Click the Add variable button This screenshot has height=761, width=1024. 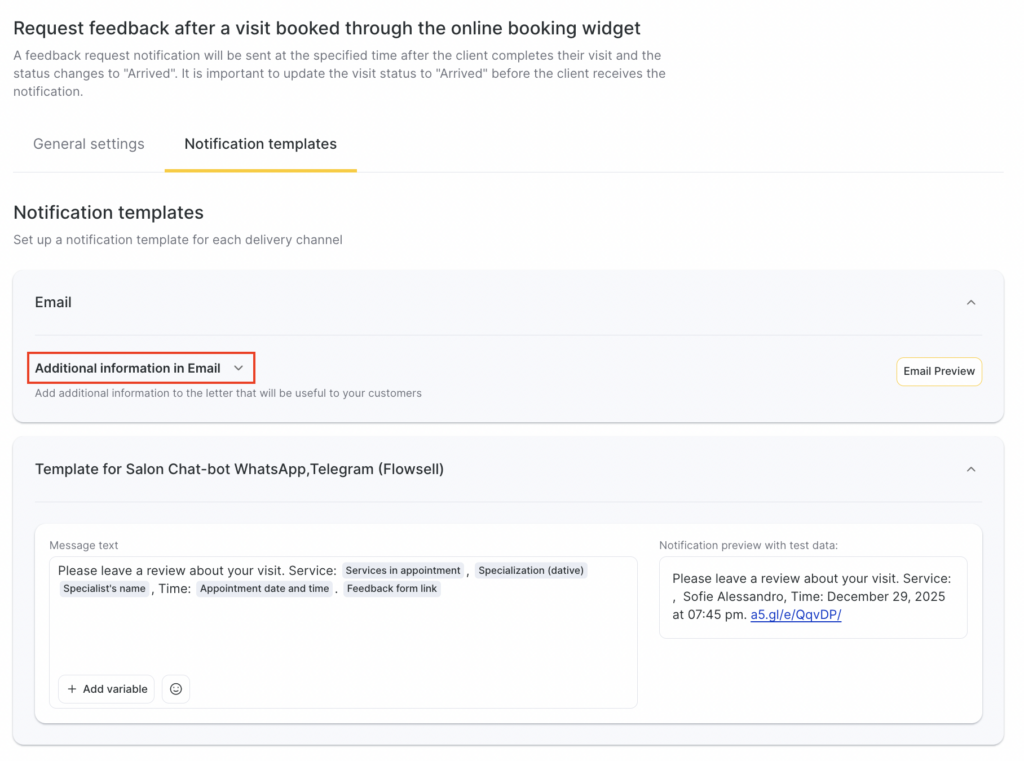[x=107, y=689]
